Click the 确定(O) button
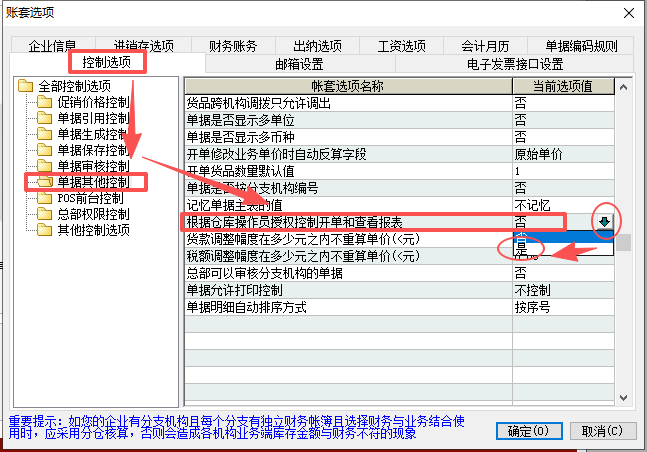The height and width of the screenshot is (452, 647). (x=527, y=431)
